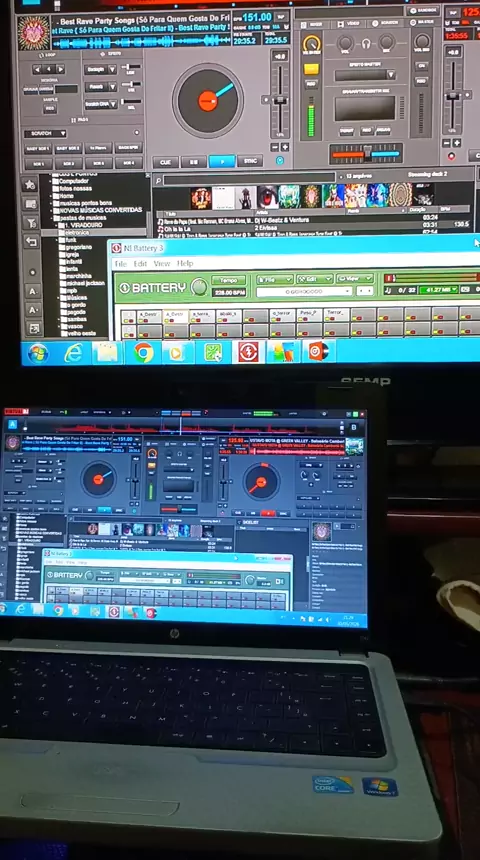Turn deck A gain knob on external monitor
This screenshot has height=860, width=480.
312,44
